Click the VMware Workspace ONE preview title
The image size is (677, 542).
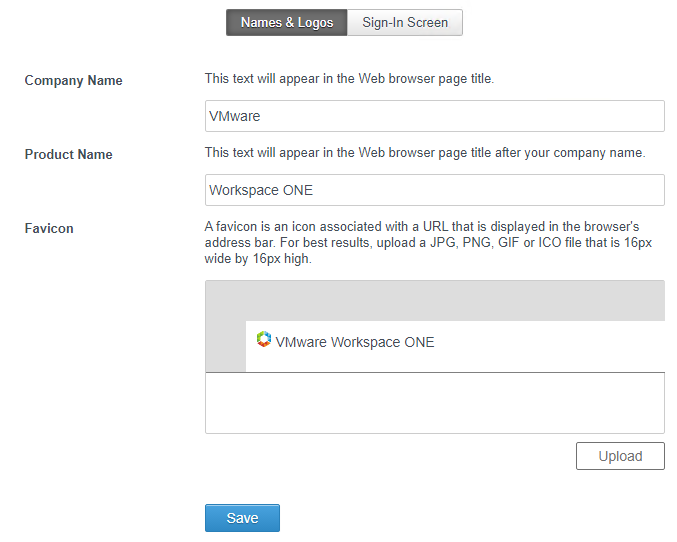(355, 342)
